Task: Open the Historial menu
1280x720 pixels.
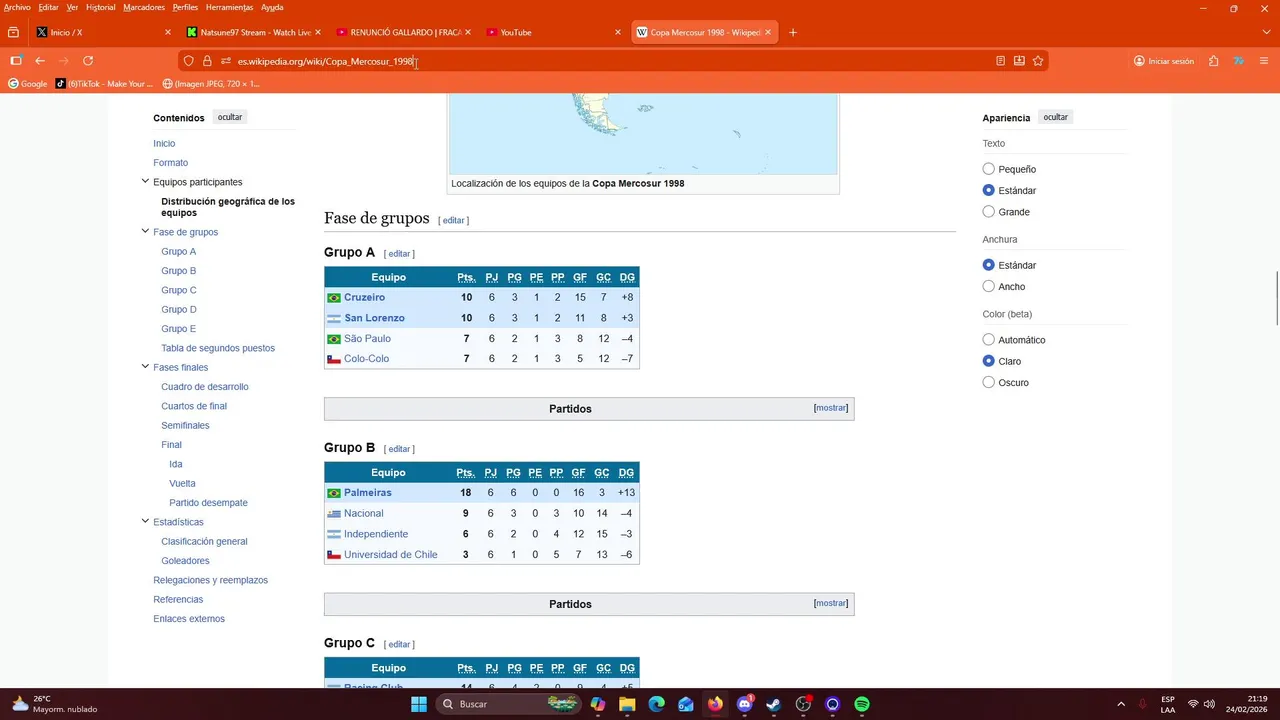Action: (100, 7)
